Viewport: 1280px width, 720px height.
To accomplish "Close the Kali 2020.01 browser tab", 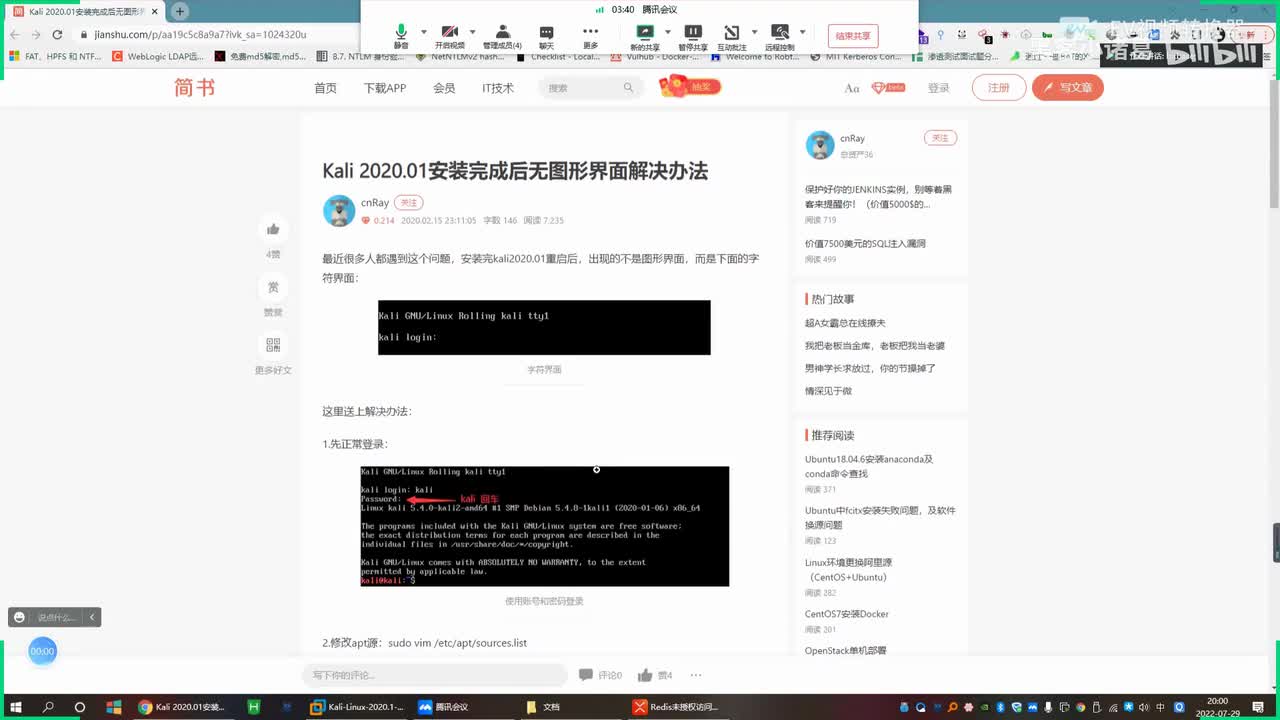I will pos(155,12).
